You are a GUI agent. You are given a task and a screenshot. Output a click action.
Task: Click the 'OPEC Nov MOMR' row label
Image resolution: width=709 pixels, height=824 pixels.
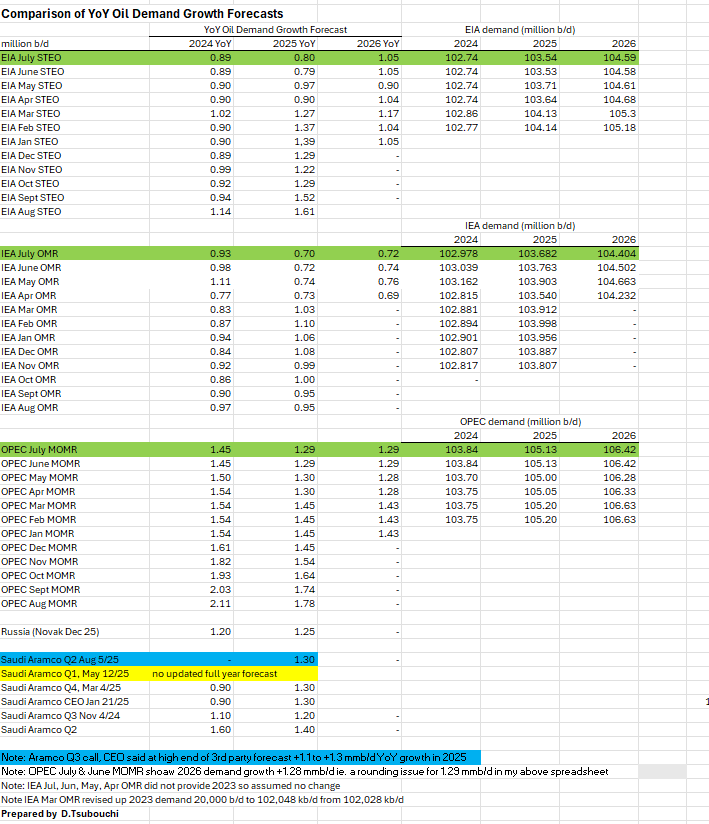pos(39,562)
